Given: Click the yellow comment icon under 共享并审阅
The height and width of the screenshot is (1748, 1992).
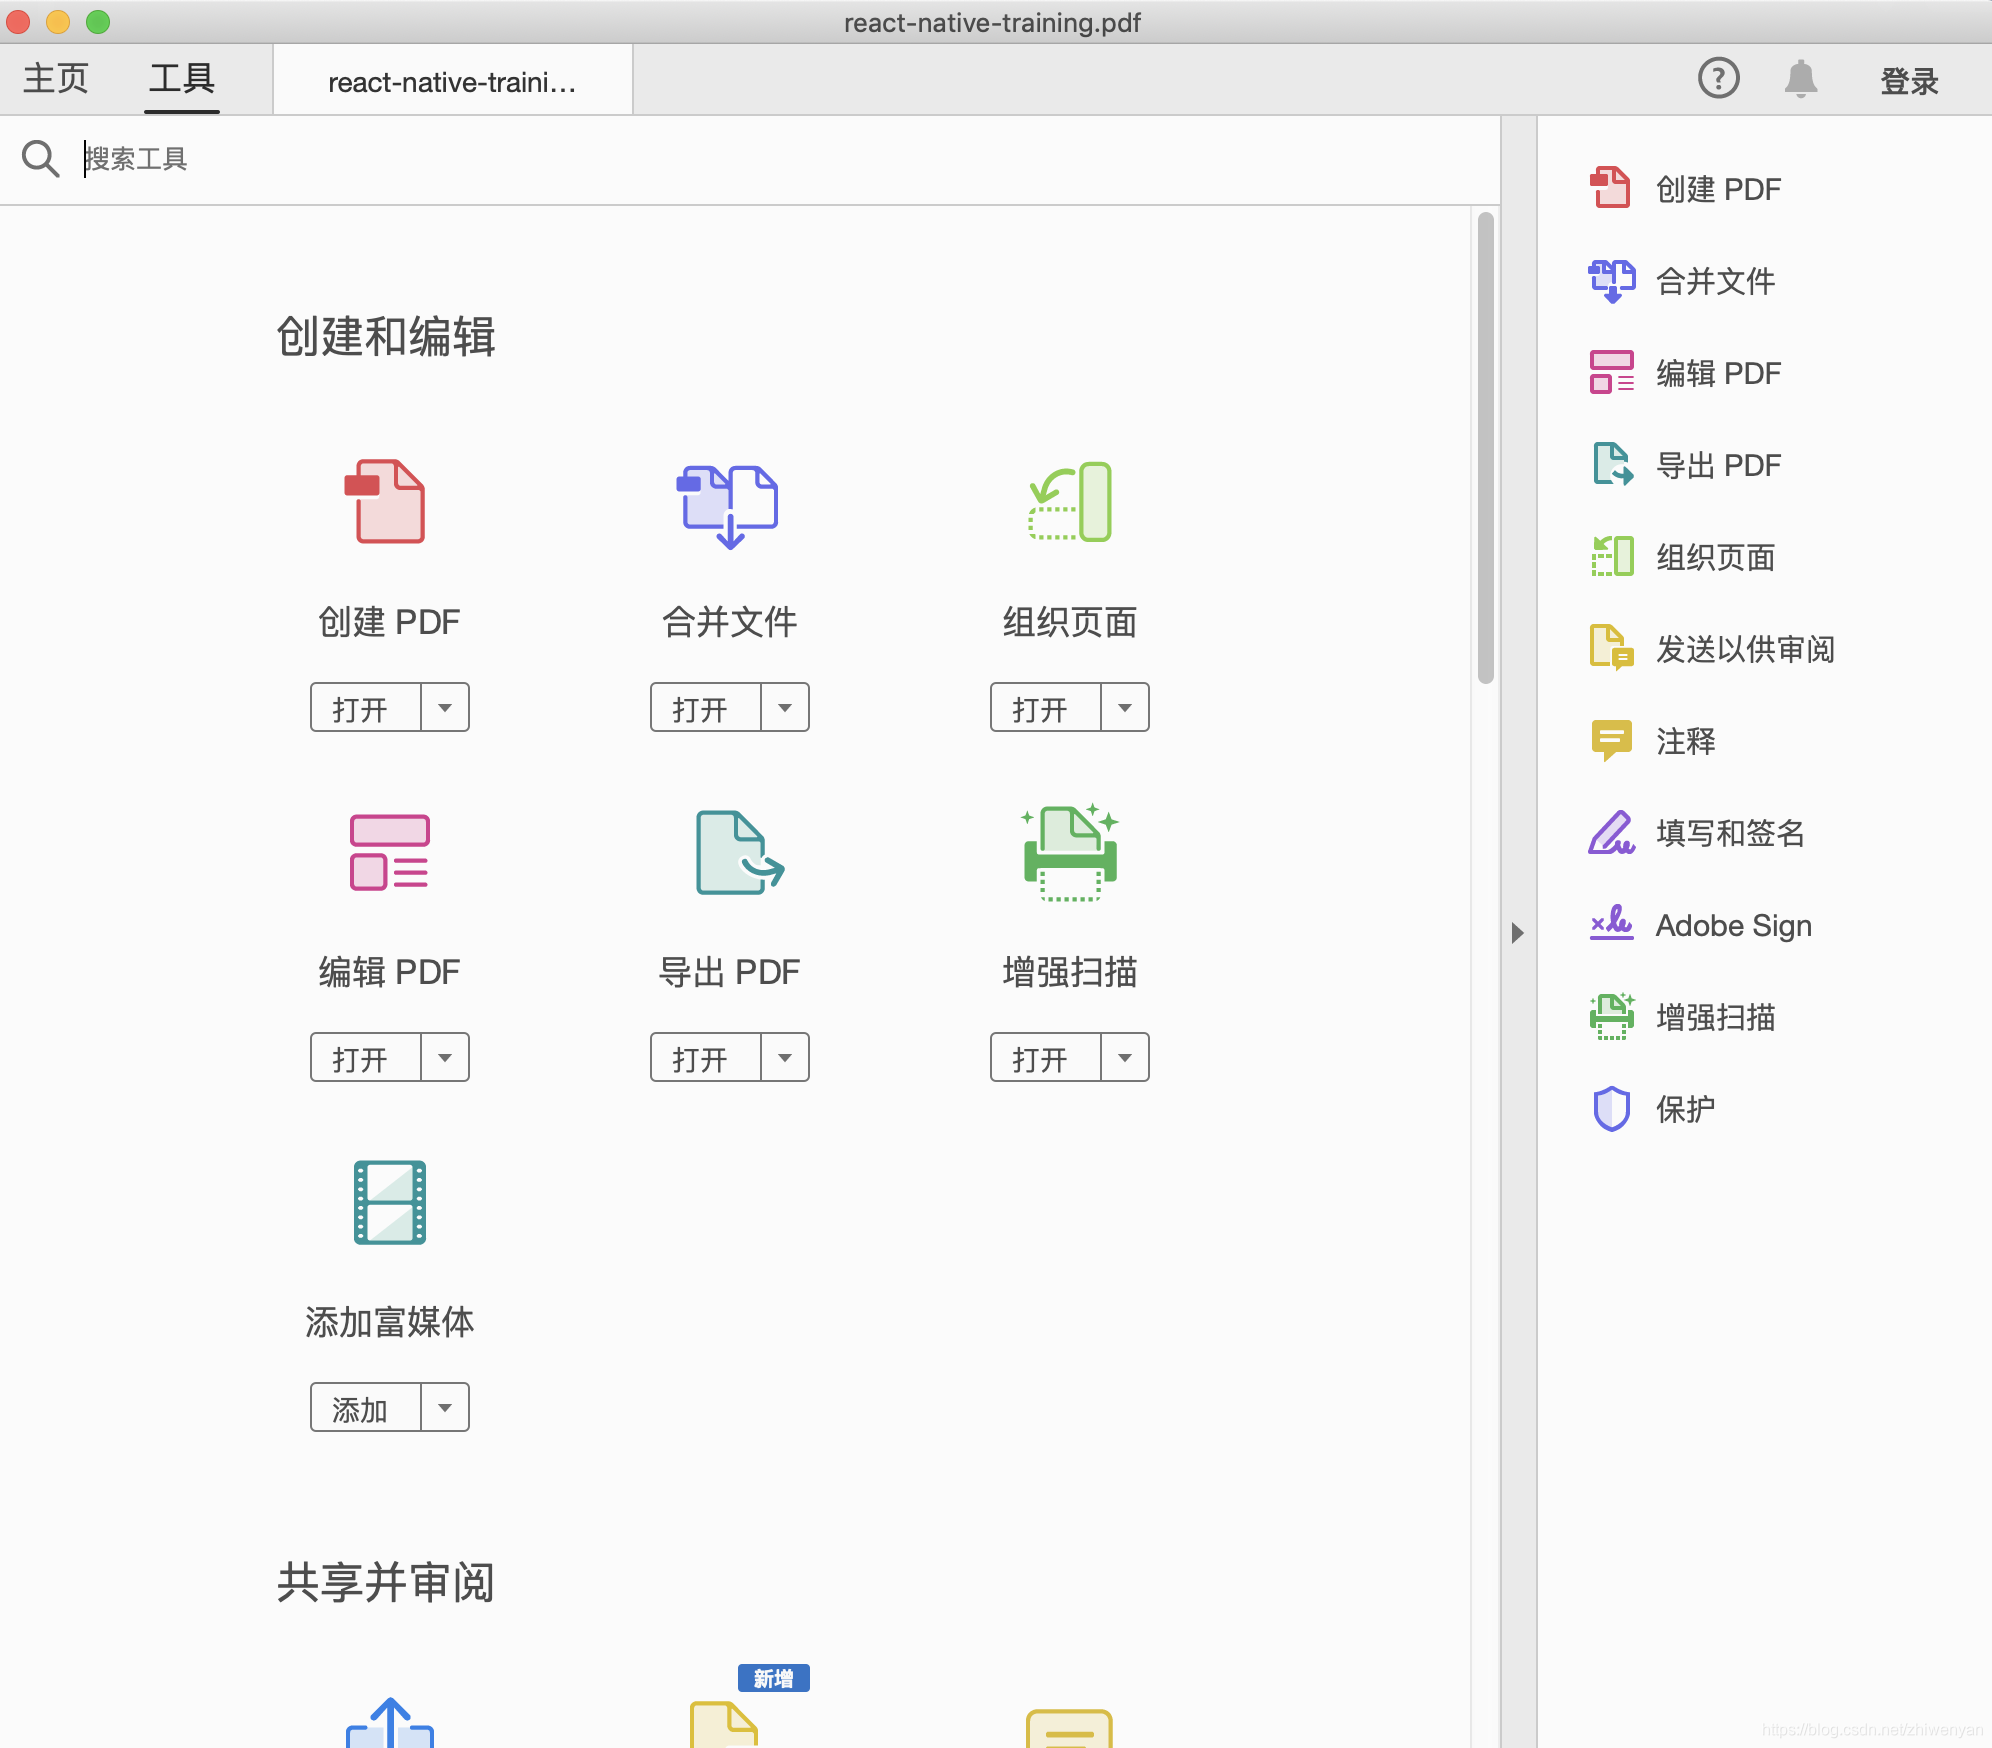Looking at the screenshot, I should point(1069,1728).
